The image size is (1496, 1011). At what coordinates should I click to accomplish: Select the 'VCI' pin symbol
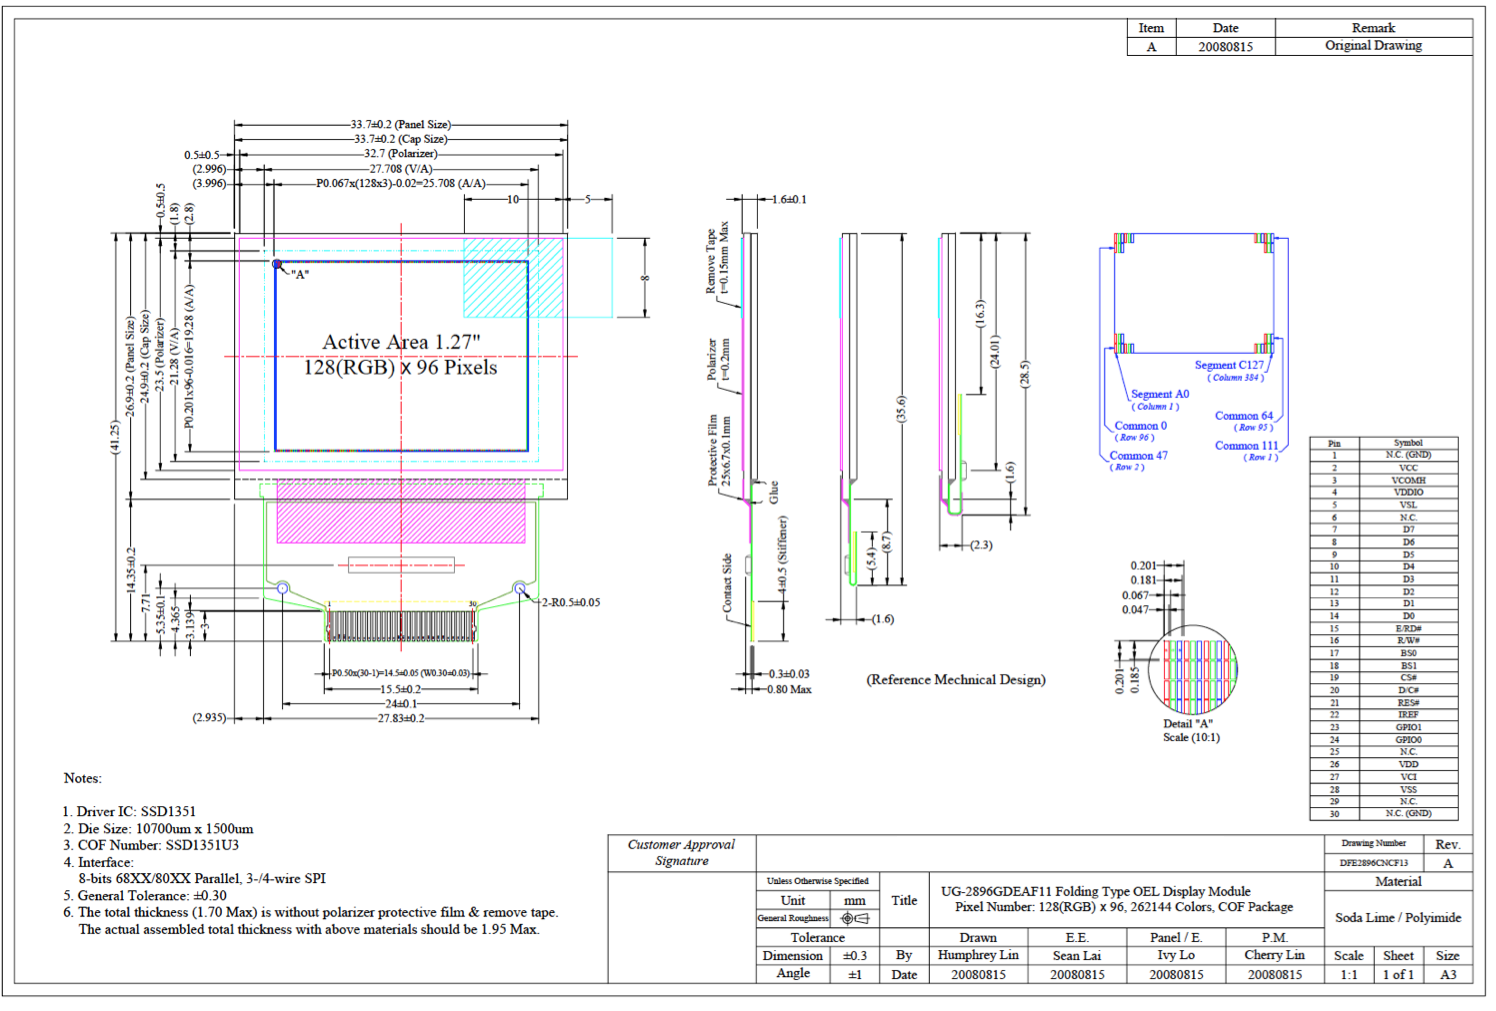pyautogui.click(x=1408, y=777)
